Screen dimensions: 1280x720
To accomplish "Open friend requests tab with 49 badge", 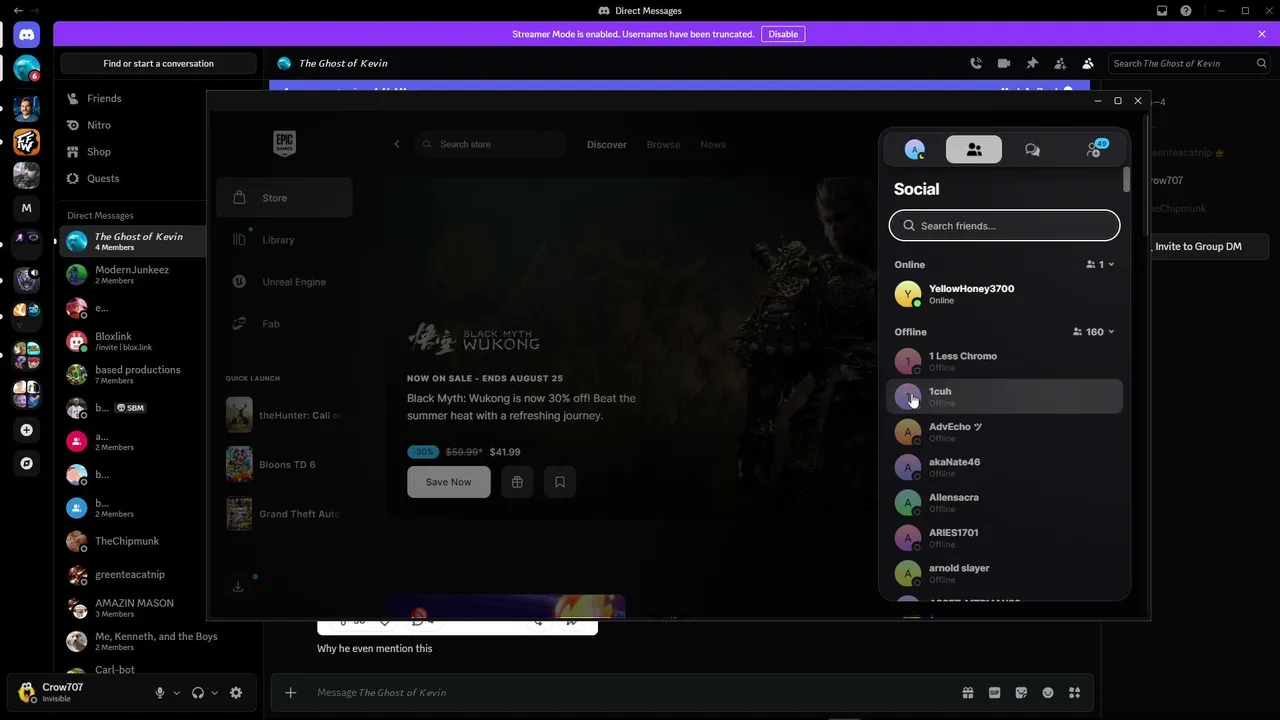I will pos(1094,150).
